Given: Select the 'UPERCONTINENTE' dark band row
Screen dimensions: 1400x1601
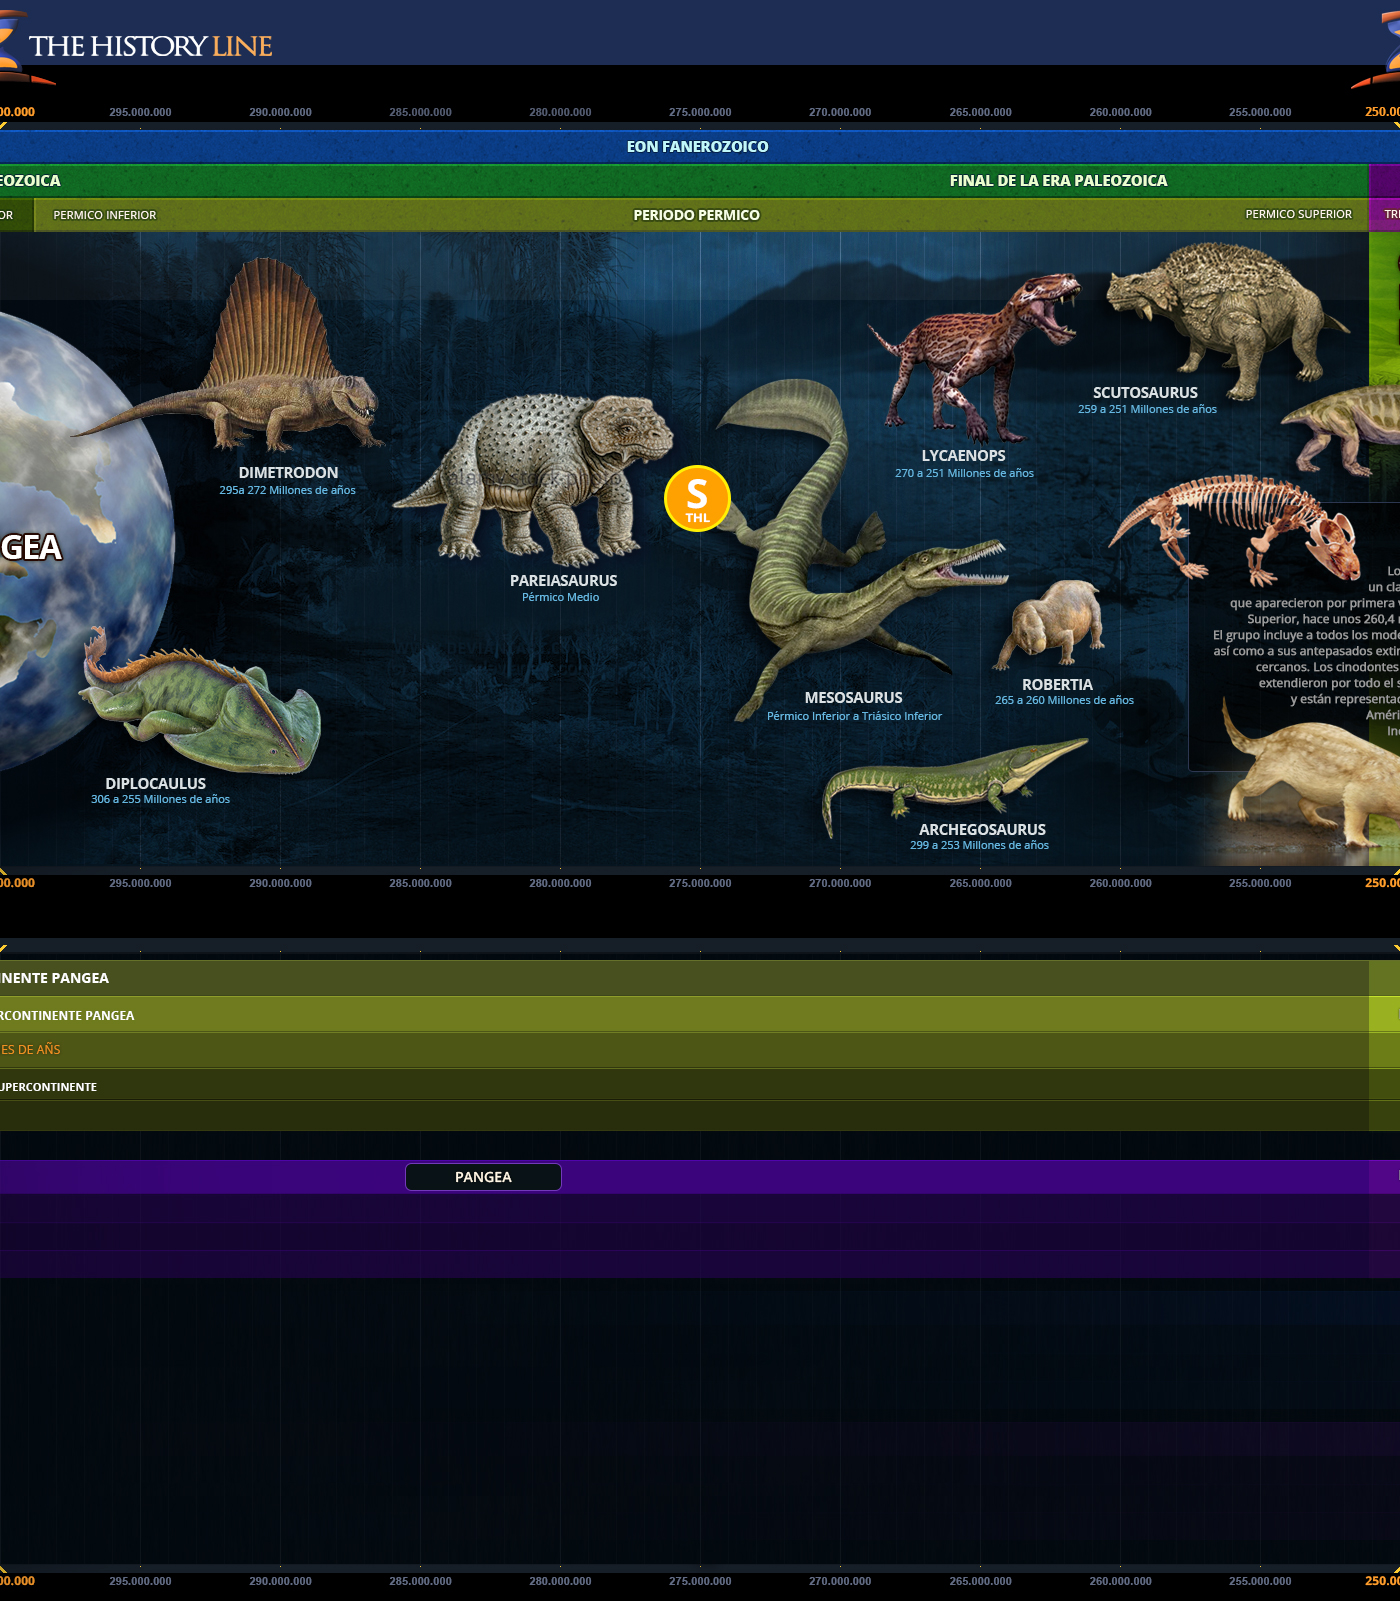Looking at the screenshot, I should point(684,1086).
